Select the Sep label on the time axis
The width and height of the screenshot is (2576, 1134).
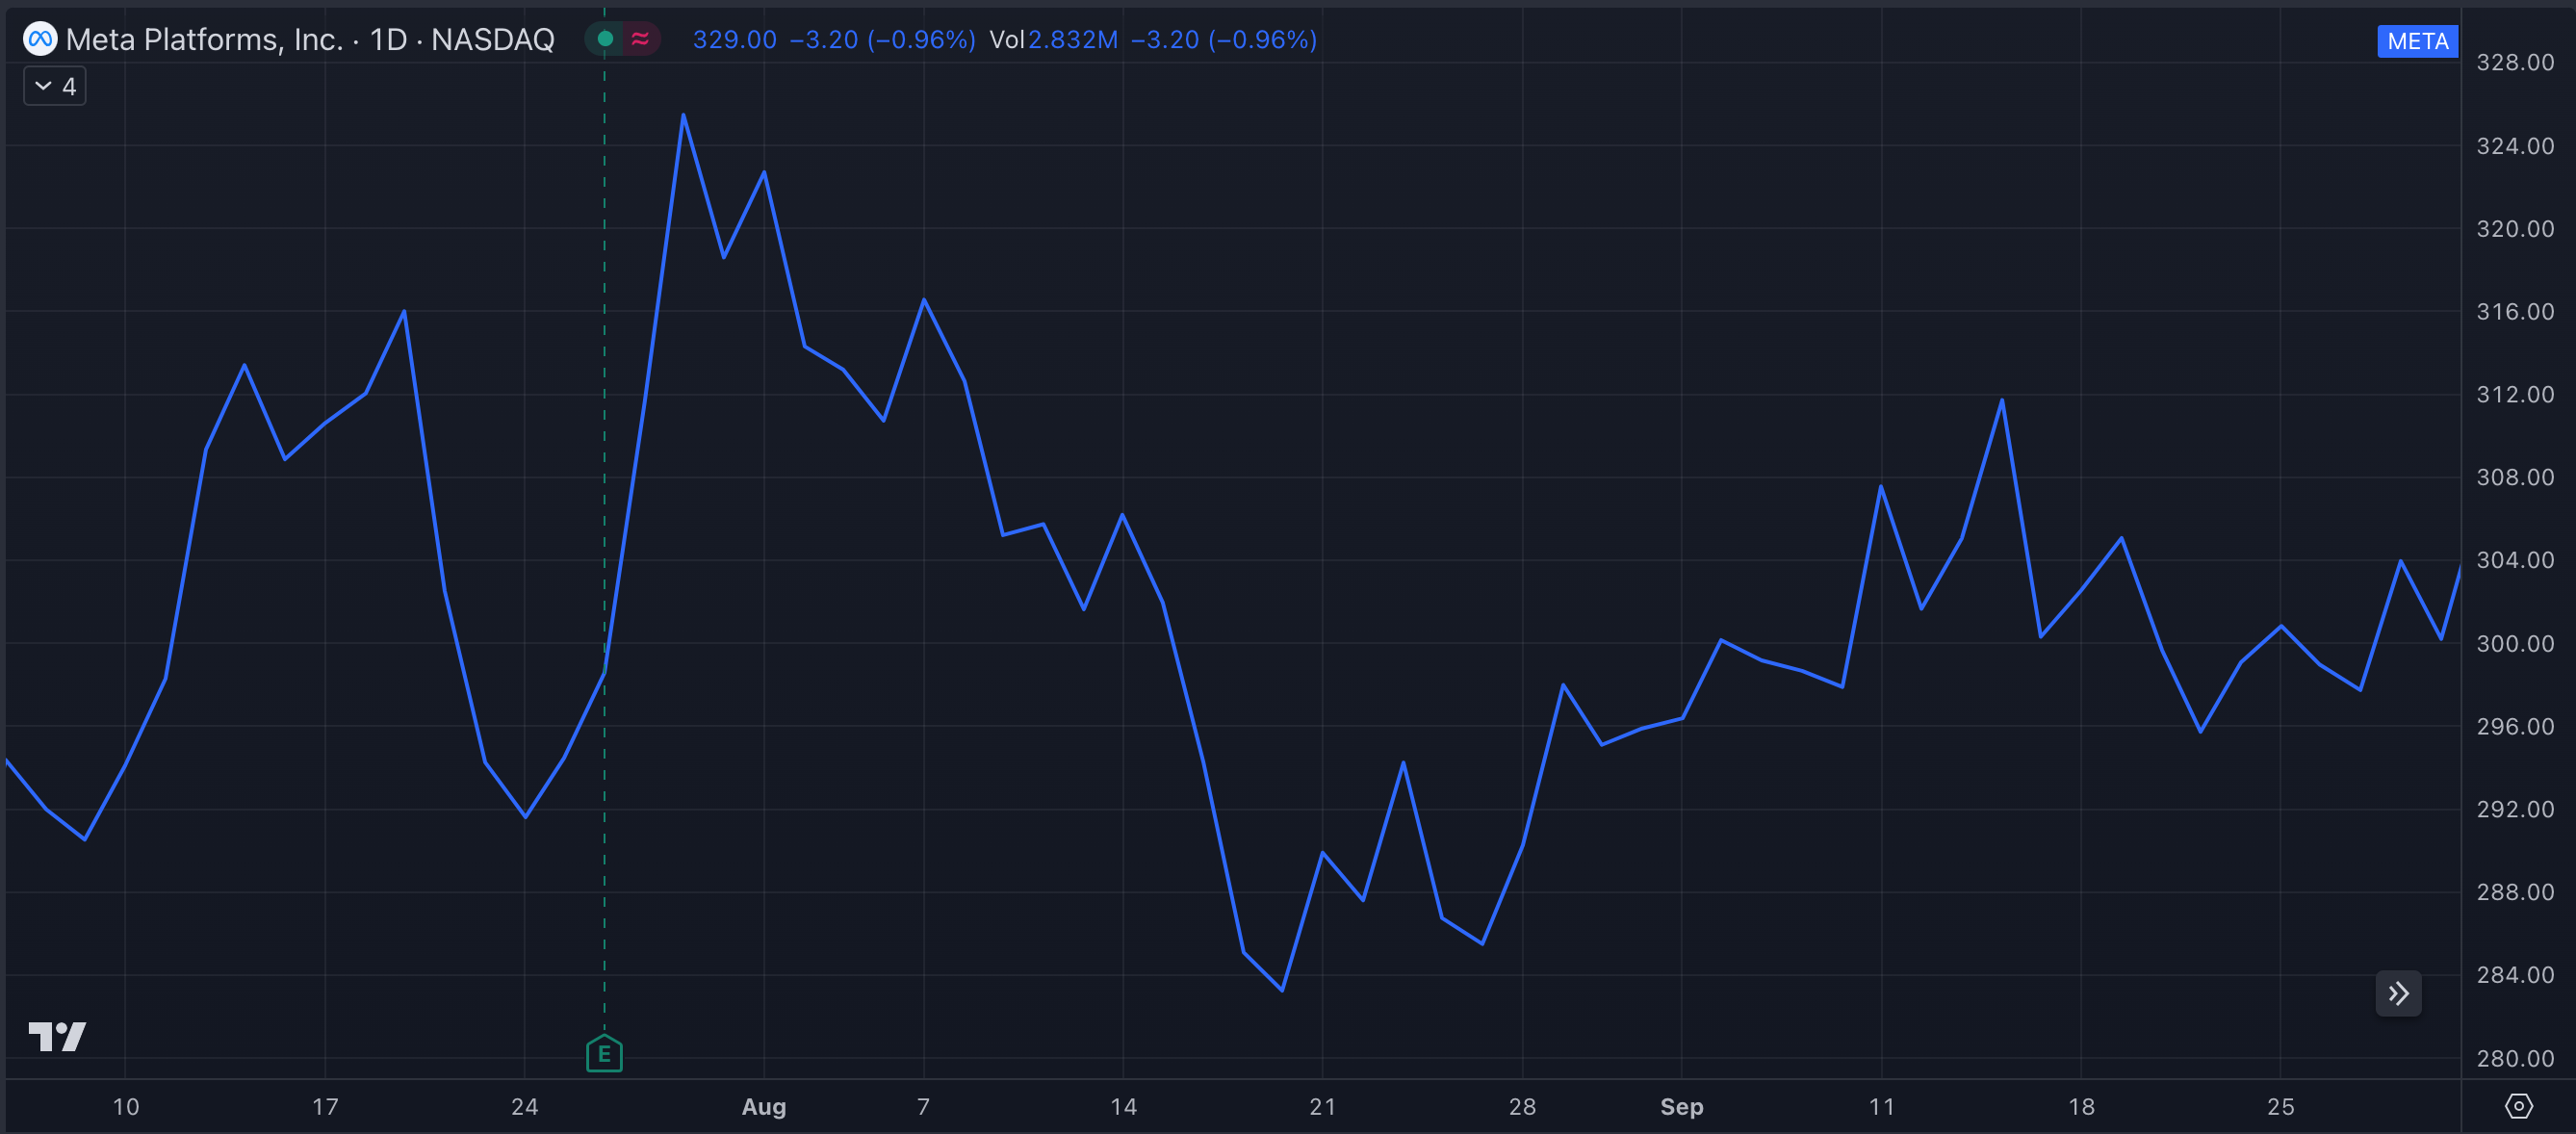(x=1683, y=1107)
